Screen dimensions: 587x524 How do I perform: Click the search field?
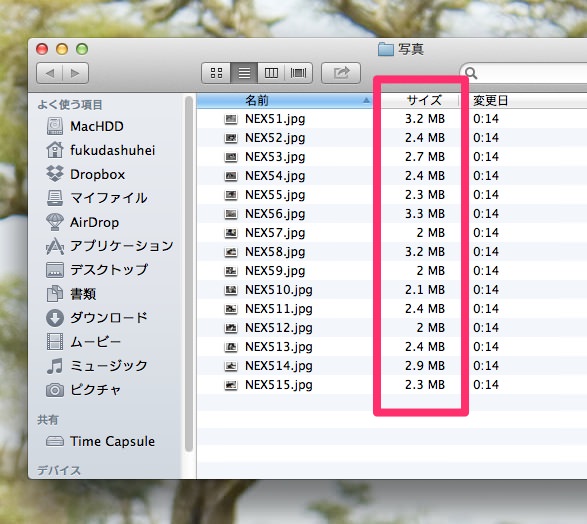point(524,73)
